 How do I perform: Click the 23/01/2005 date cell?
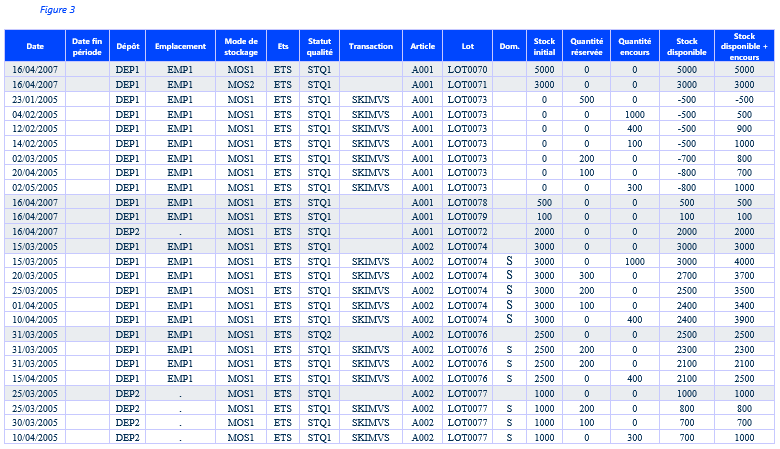click(35, 100)
